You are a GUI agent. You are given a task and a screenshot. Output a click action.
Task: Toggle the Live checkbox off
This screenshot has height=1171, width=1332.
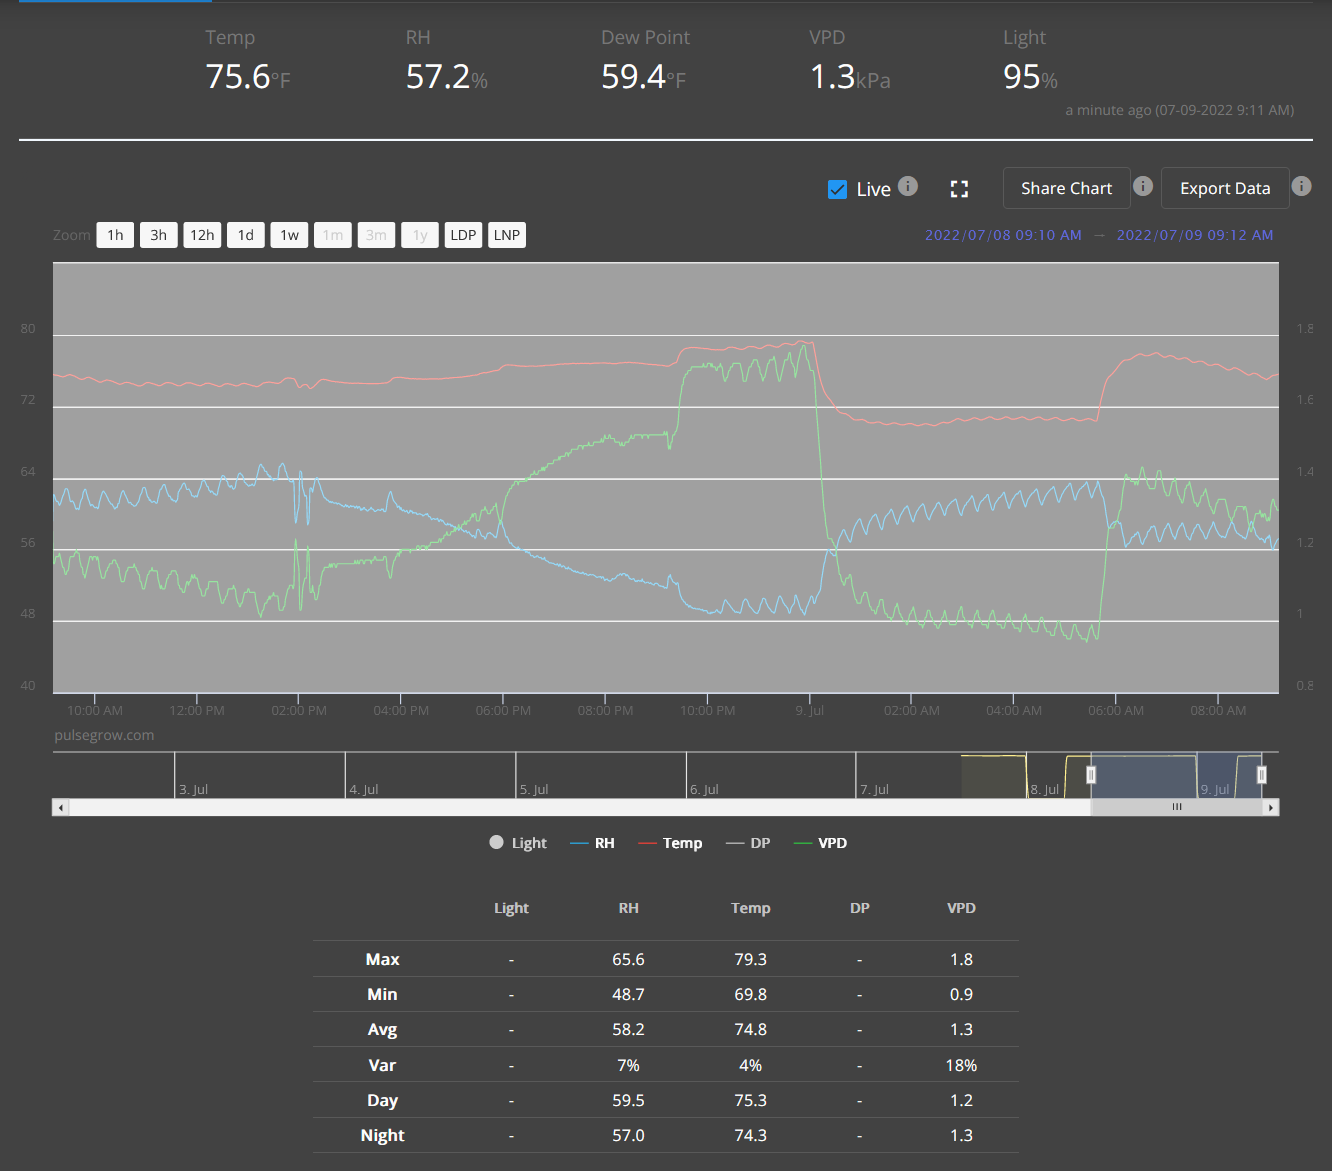(837, 189)
